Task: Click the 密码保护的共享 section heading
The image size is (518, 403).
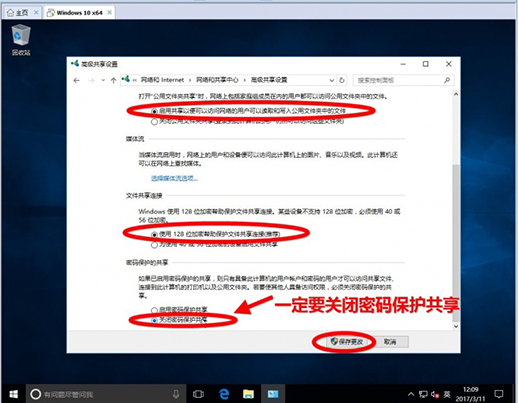Action: [147, 263]
